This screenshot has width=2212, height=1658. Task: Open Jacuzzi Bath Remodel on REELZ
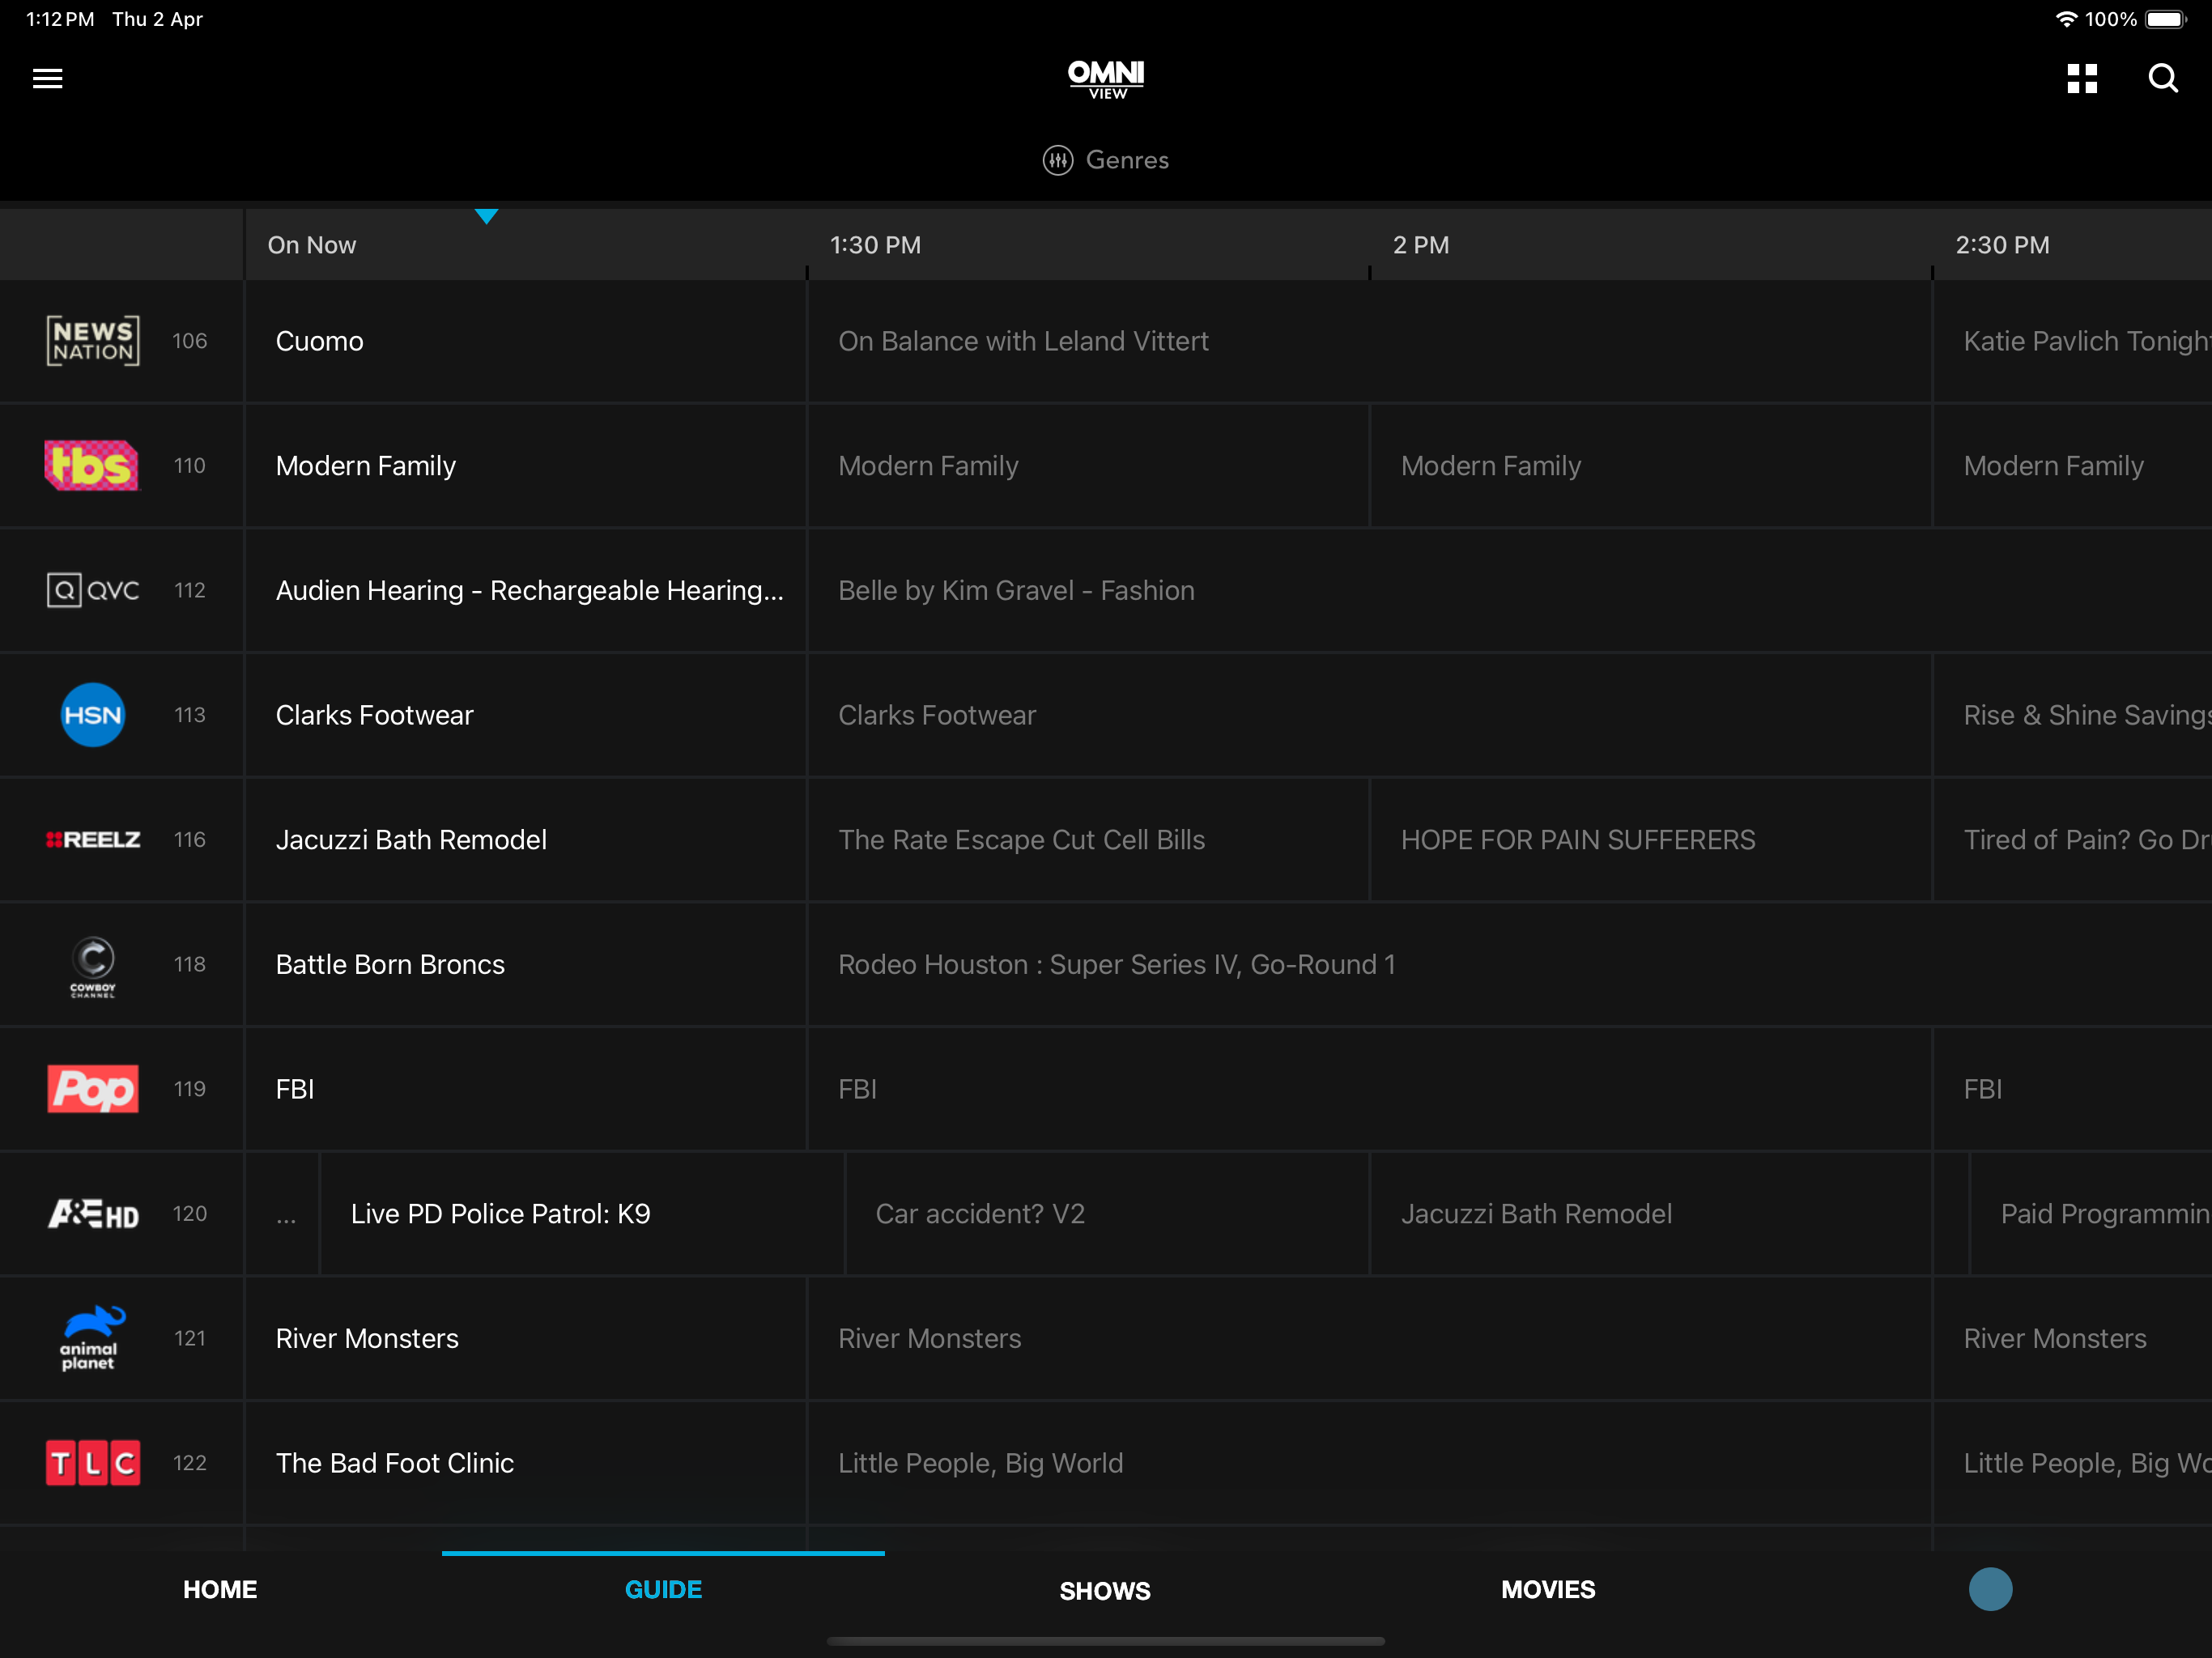coord(526,840)
